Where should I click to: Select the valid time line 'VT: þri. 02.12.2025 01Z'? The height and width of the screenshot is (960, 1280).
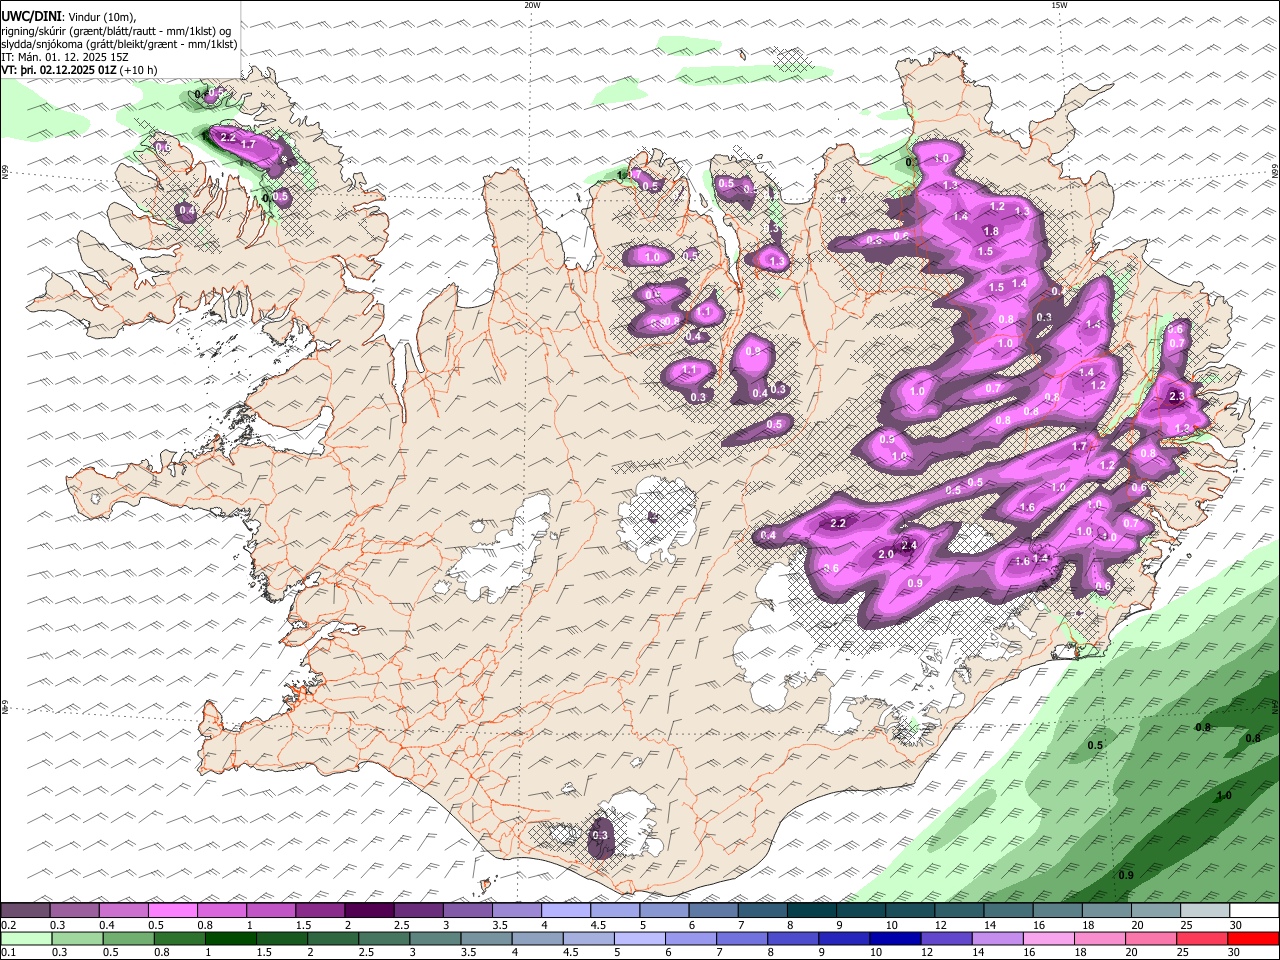(x=58, y=70)
